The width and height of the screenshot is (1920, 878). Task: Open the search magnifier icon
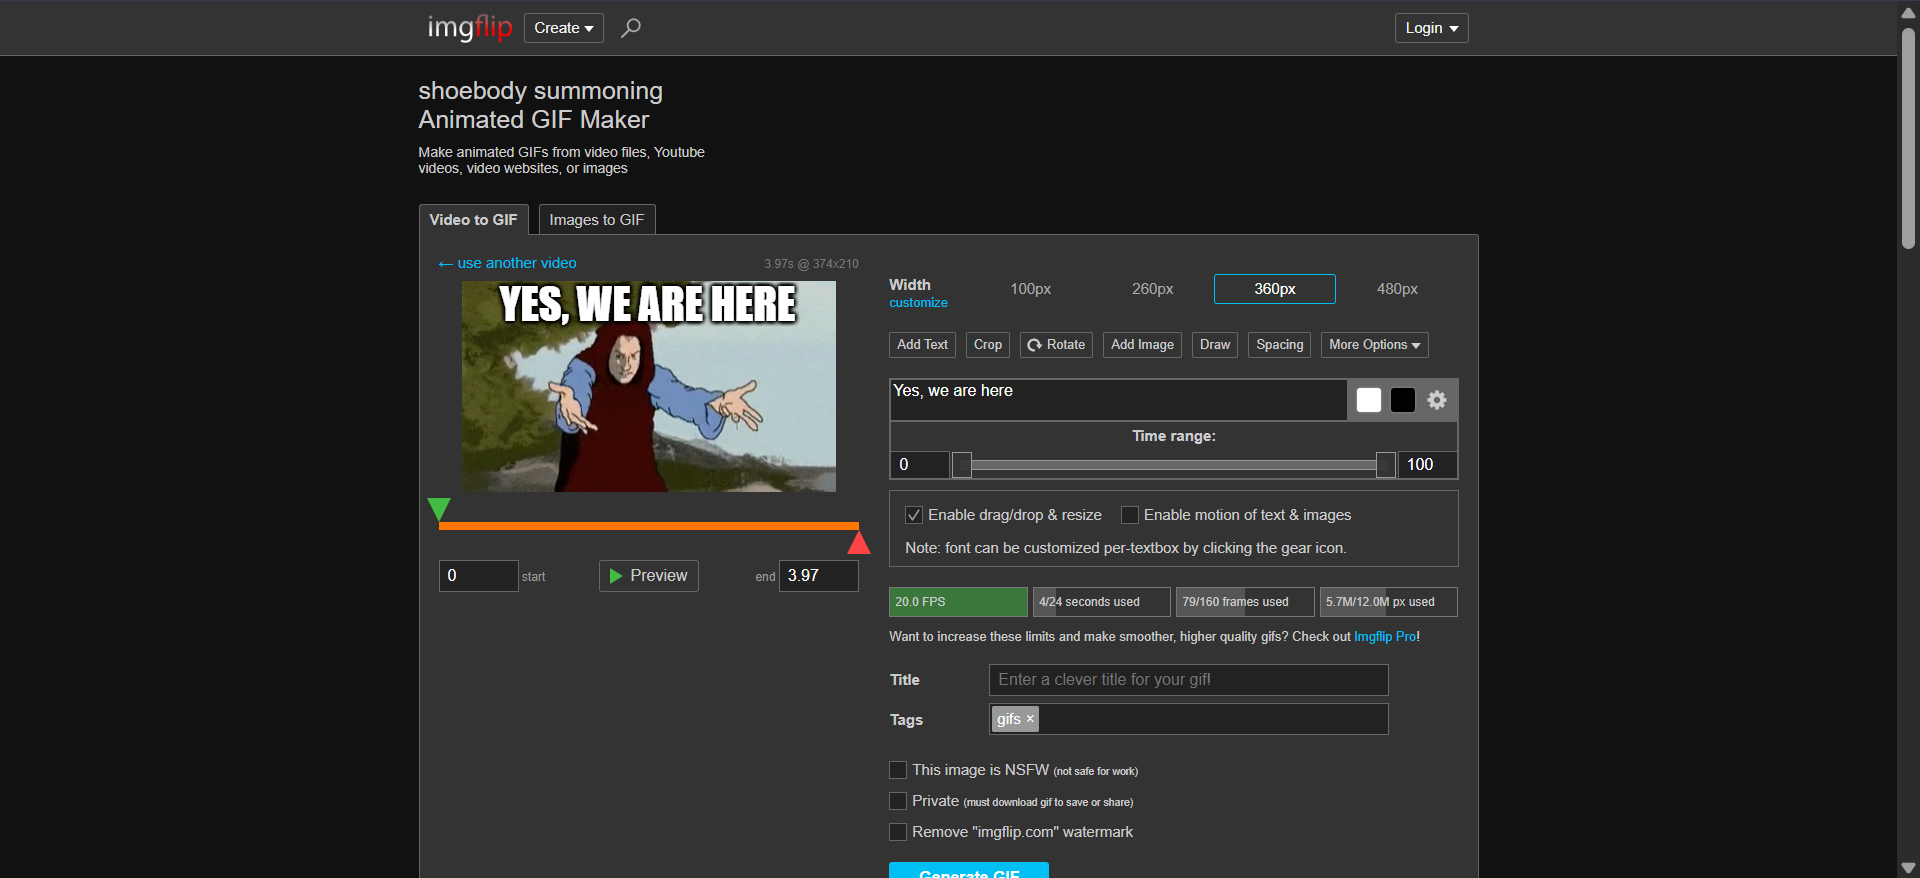(x=630, y=28)
